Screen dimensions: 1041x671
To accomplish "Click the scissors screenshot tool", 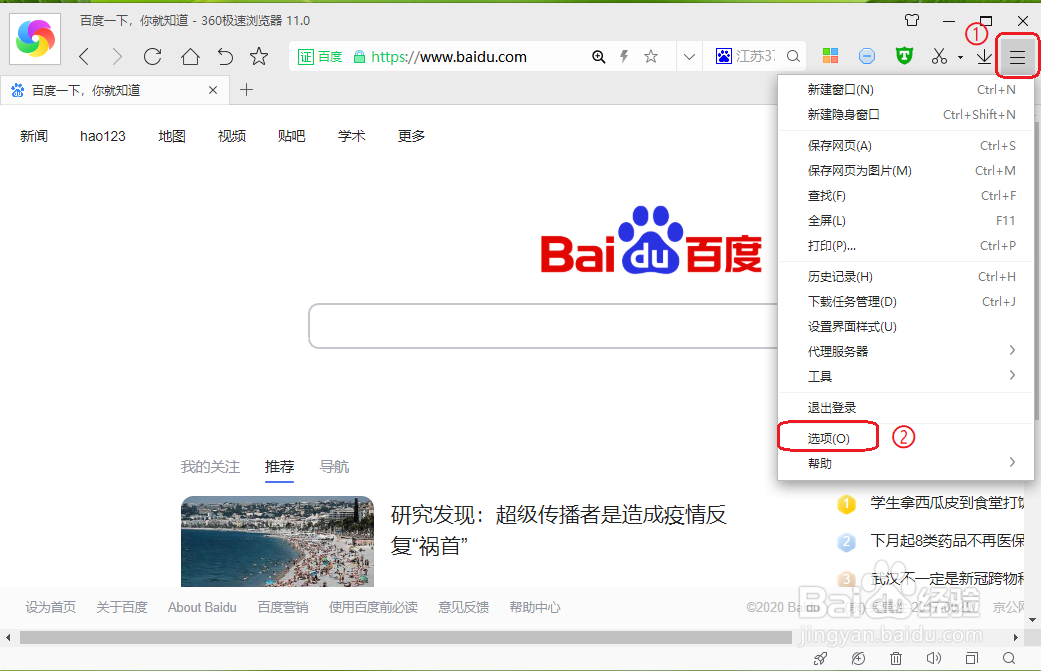I will (x=939, y=56).
